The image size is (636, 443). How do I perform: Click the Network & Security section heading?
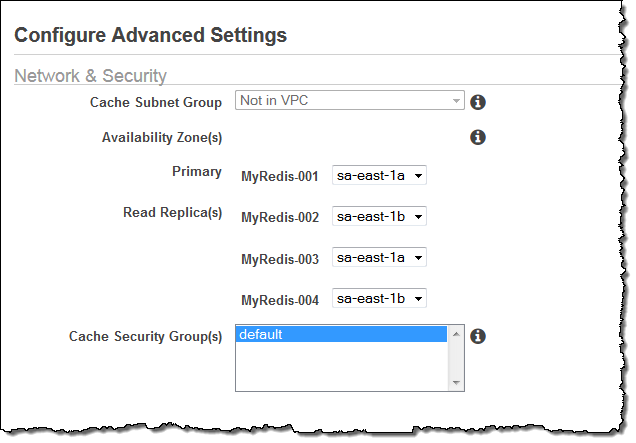click(90, 76)
